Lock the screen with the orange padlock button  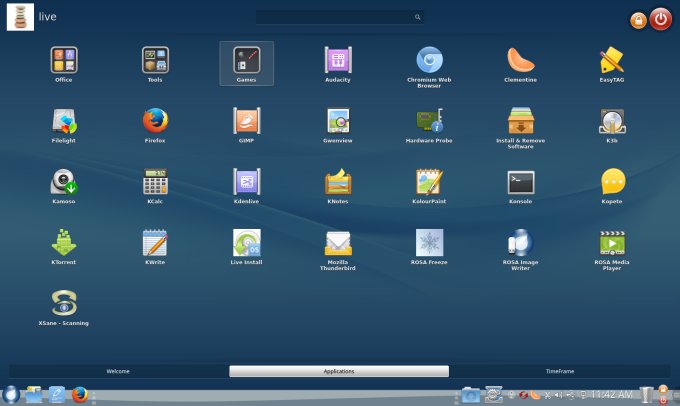(638, 20)
